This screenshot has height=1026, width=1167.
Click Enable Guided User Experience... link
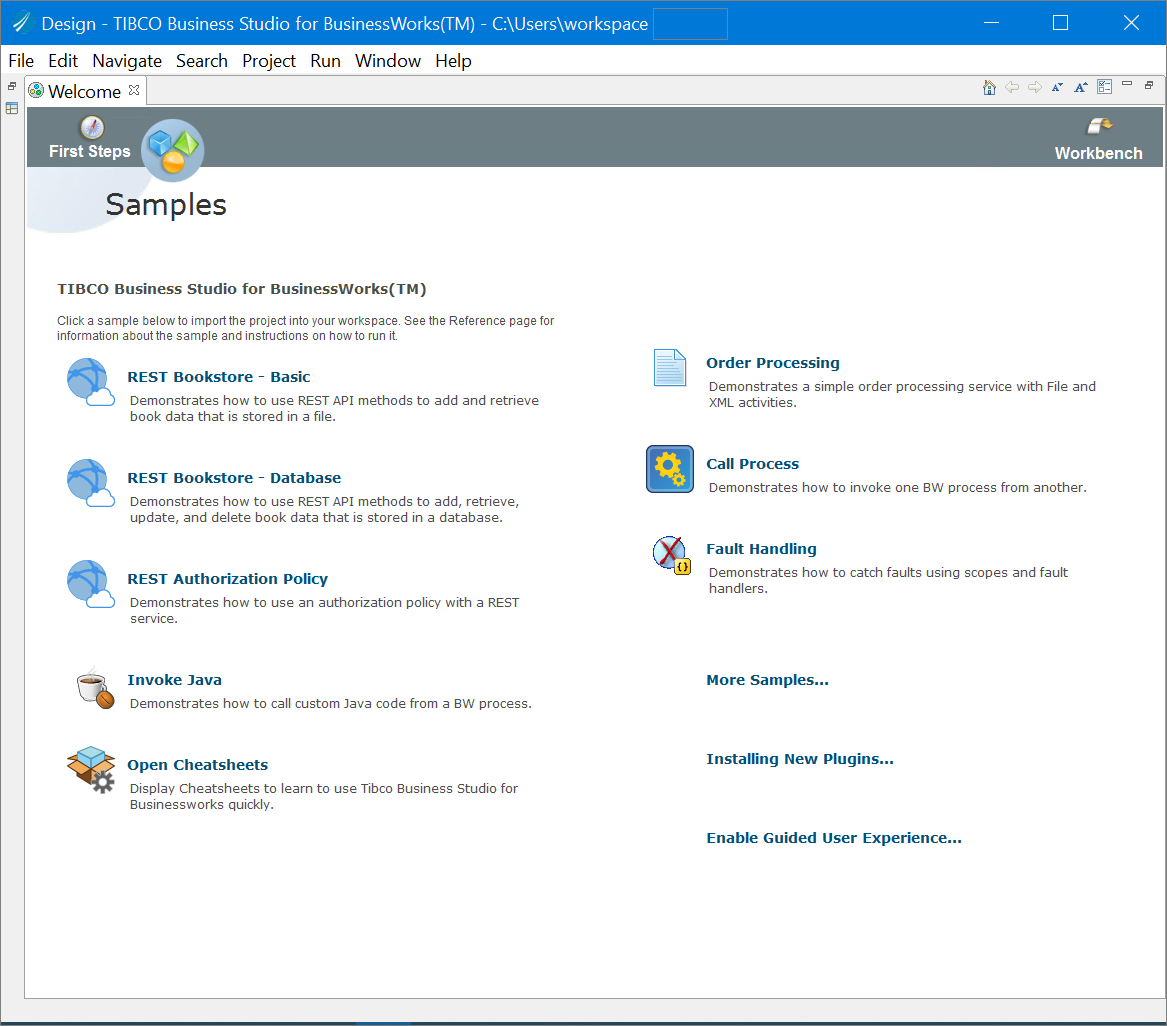[x=834, y=838]
